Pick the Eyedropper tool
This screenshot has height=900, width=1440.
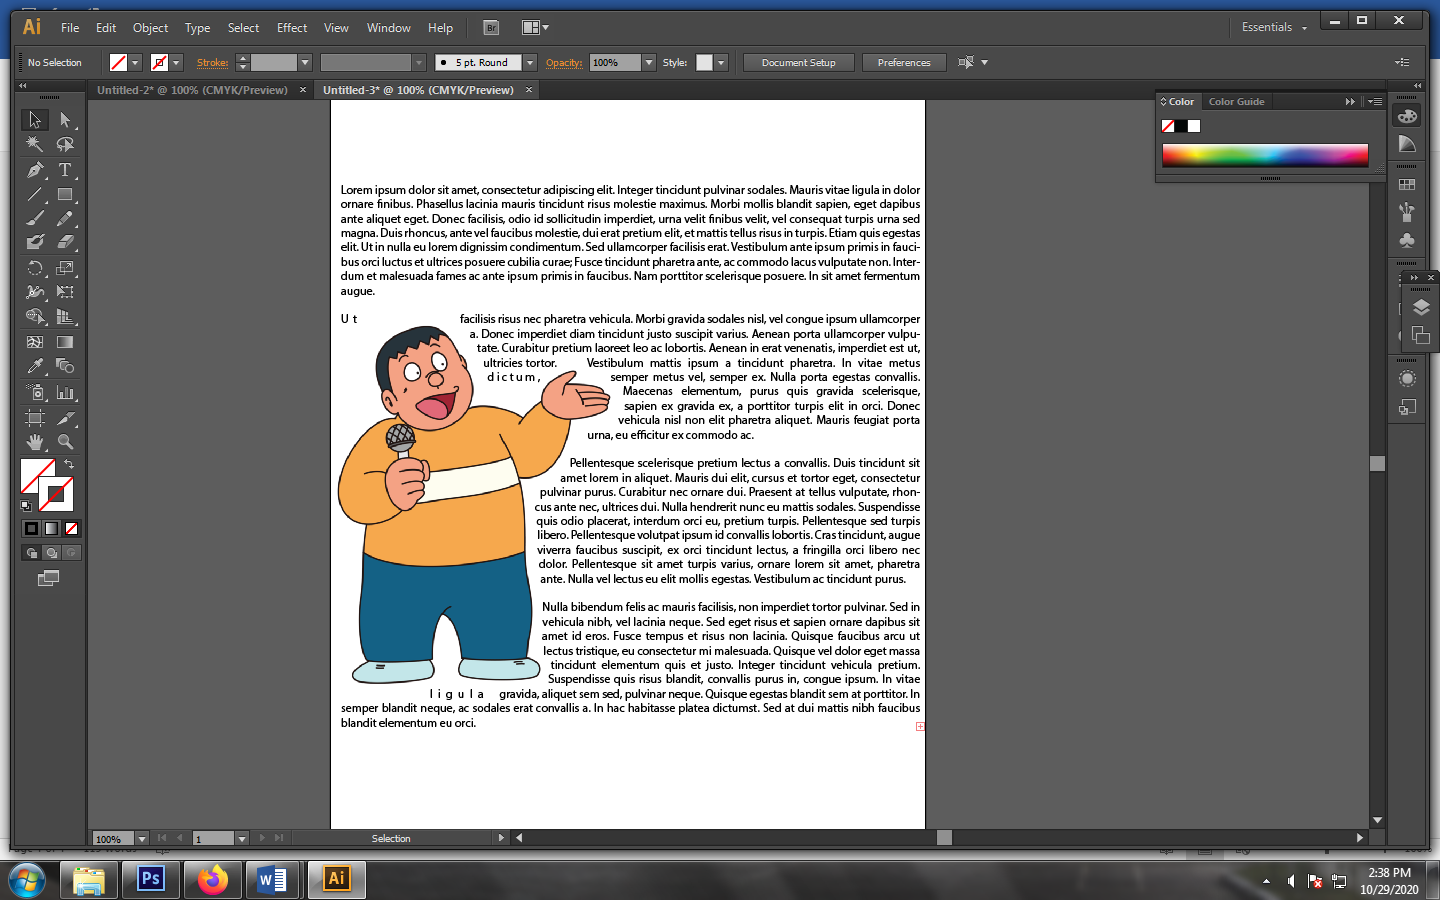35,367
